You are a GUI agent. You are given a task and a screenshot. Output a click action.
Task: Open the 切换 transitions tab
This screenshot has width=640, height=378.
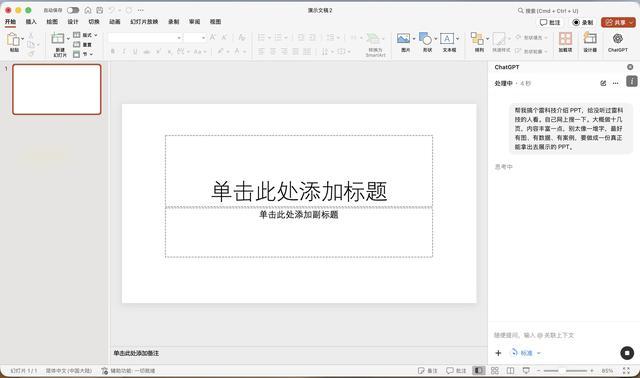94,22
